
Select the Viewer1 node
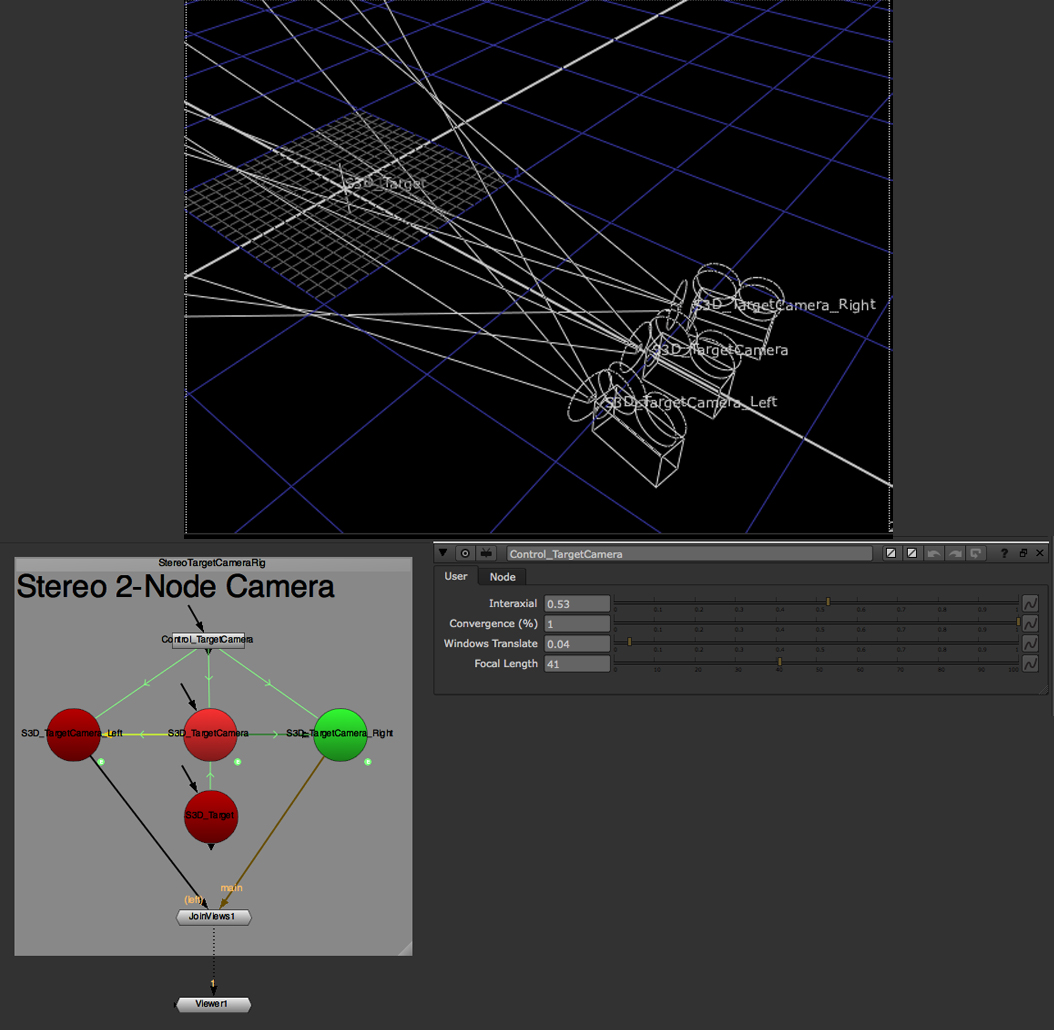pyautogui.click(x=212, y=1004)
